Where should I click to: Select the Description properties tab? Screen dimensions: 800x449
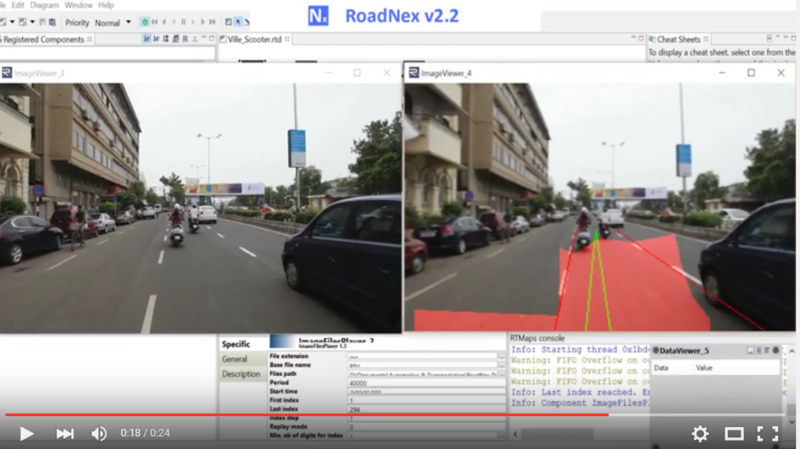point(241,374)
